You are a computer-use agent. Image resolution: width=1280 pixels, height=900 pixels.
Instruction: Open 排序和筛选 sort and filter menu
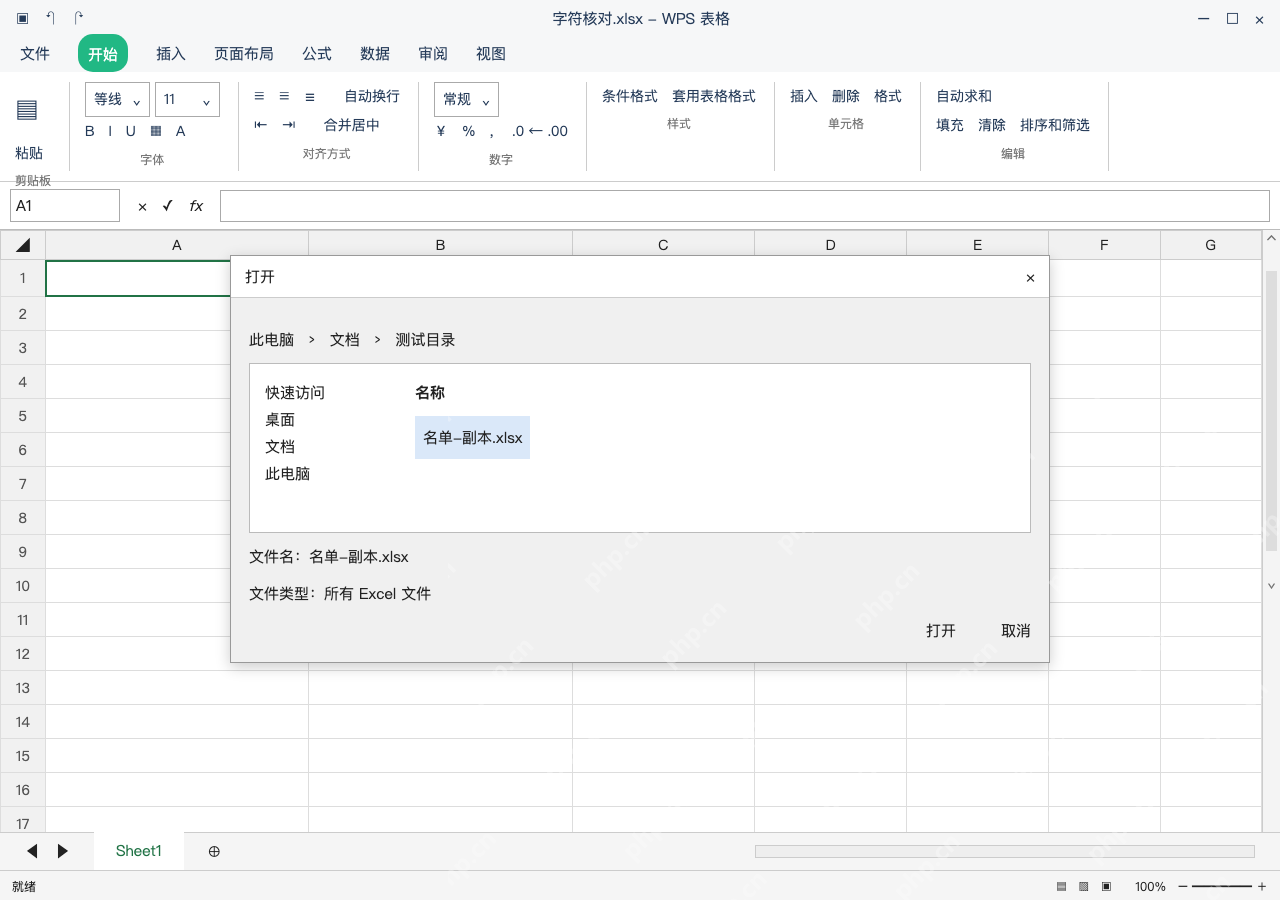coord(1055,125)
